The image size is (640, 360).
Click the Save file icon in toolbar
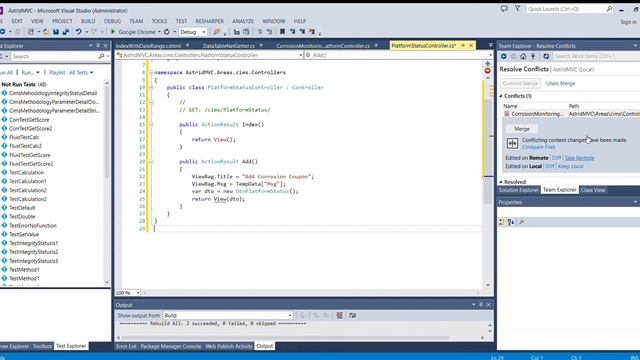pyautogui.click(x=56, y=32)
